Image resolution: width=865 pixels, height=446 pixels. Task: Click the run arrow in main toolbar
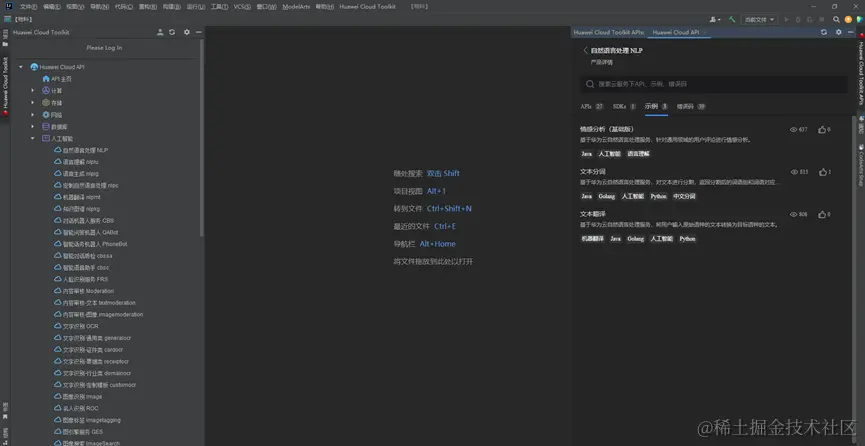pos(786,19)
